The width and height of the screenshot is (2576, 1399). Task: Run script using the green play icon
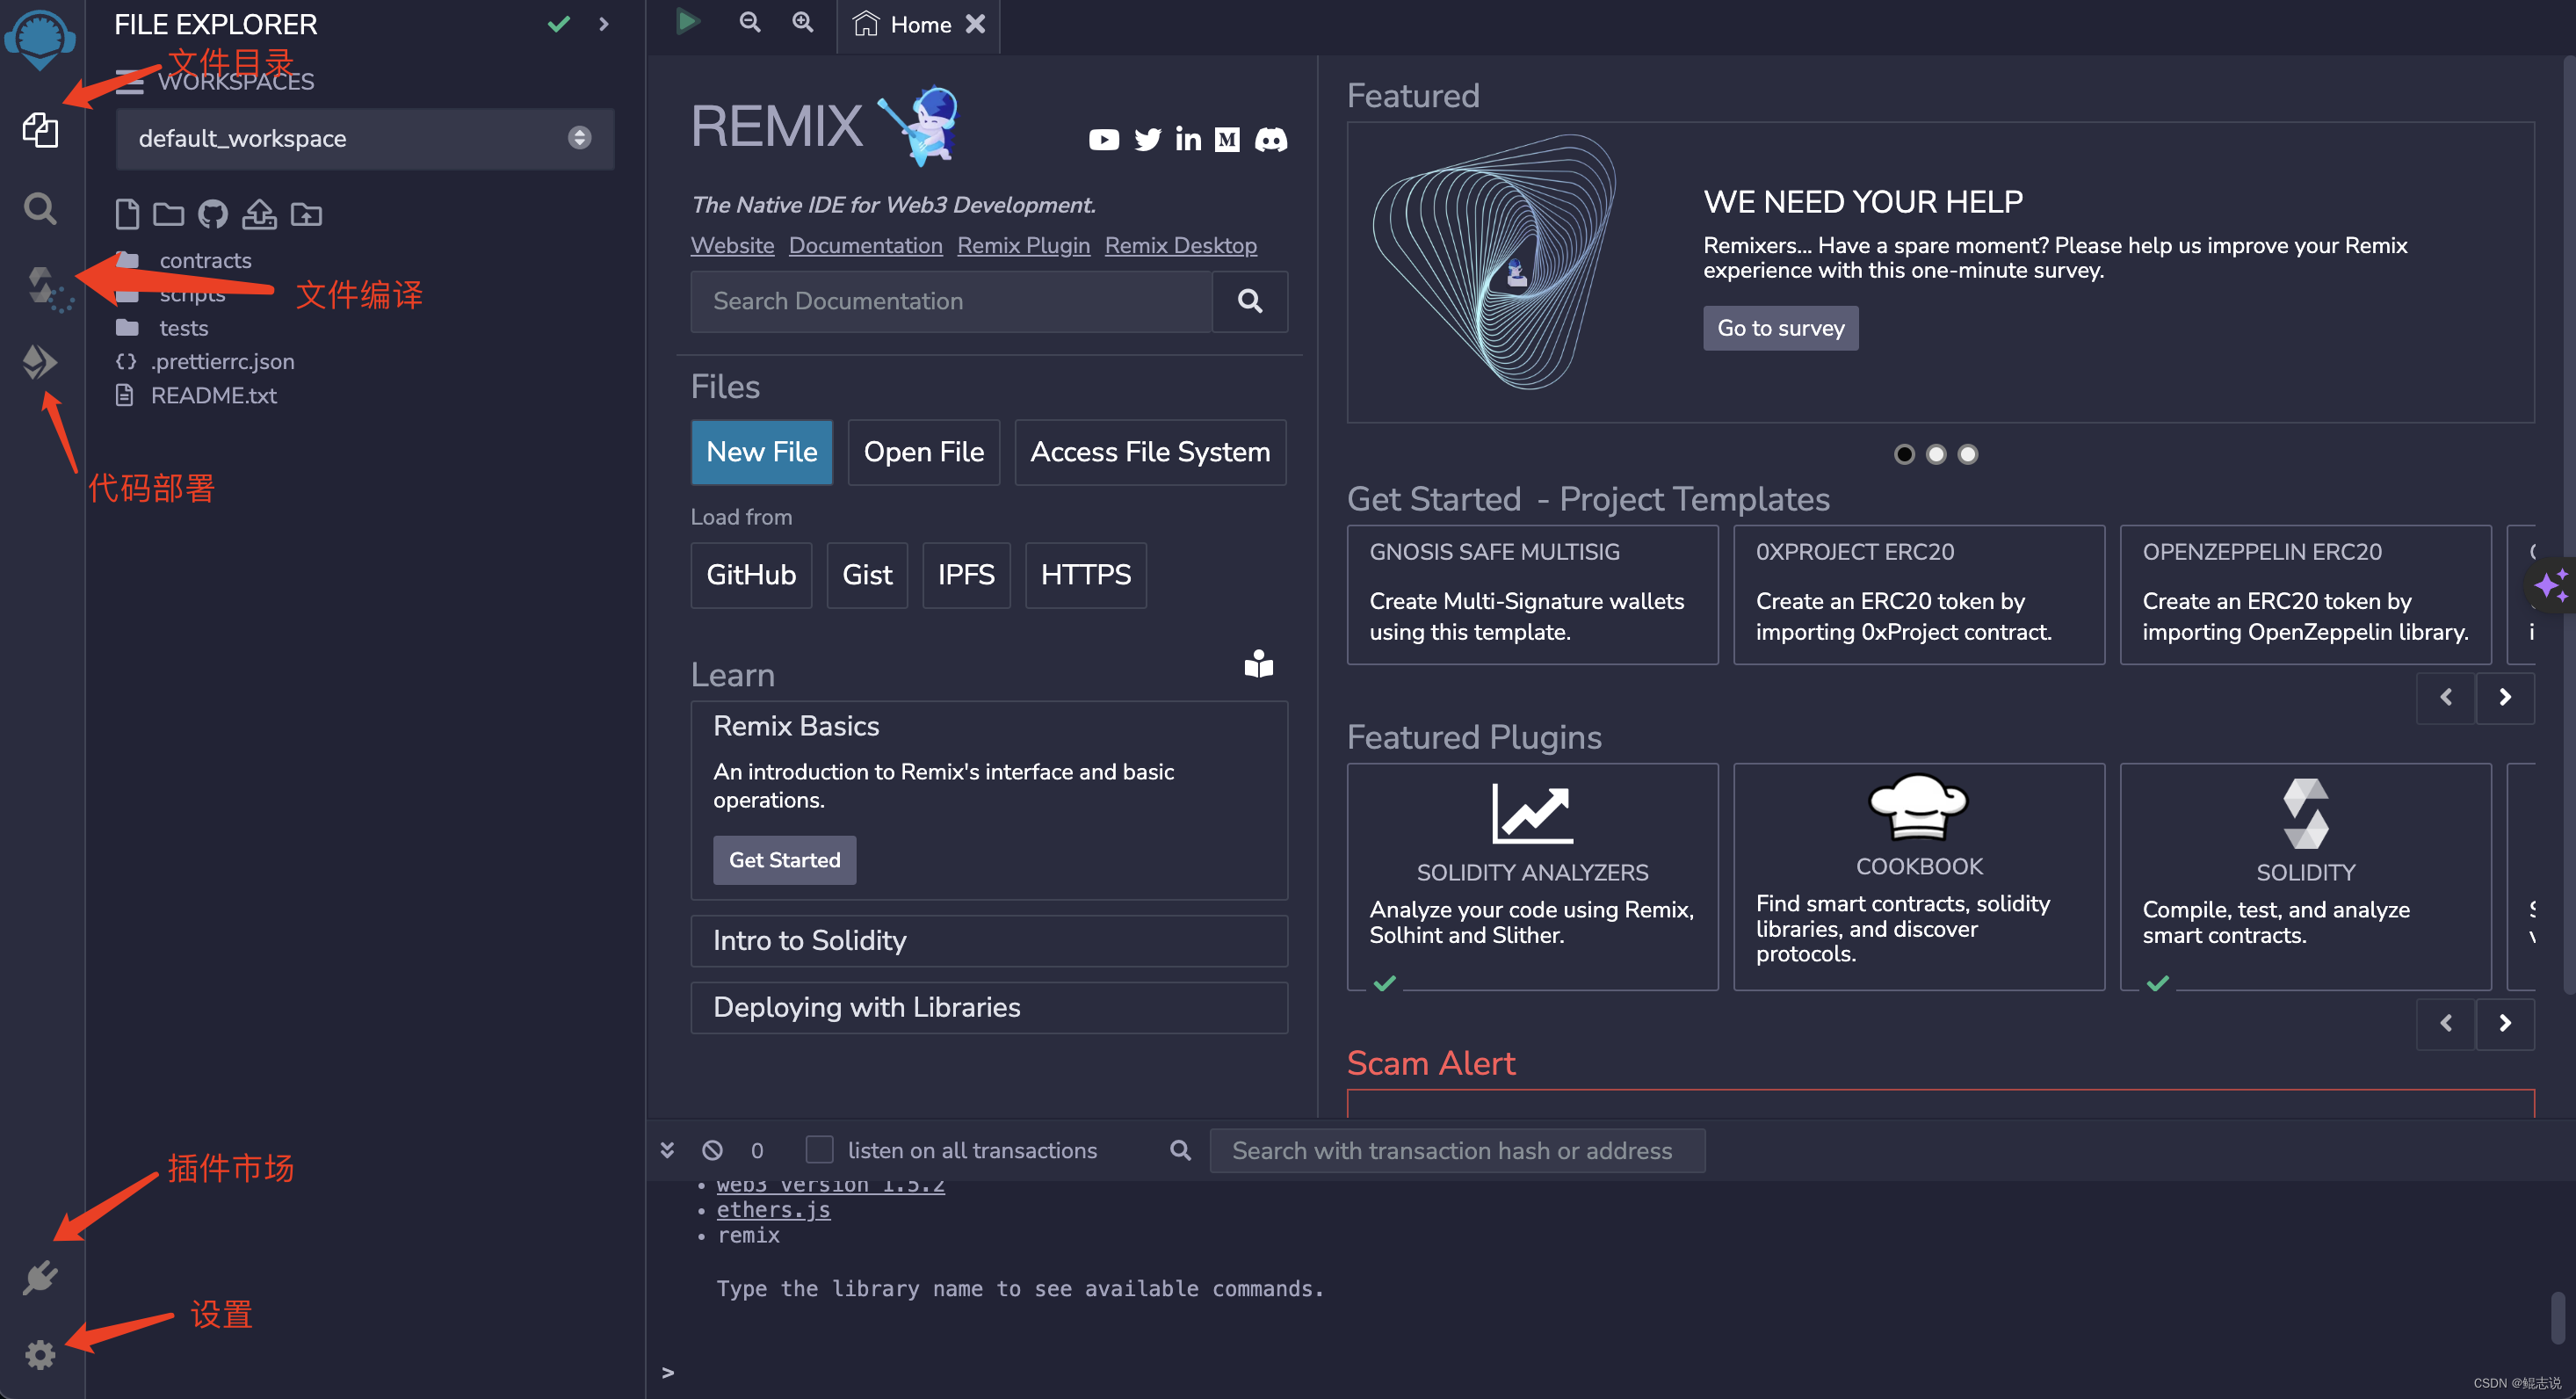click(687, 22)
